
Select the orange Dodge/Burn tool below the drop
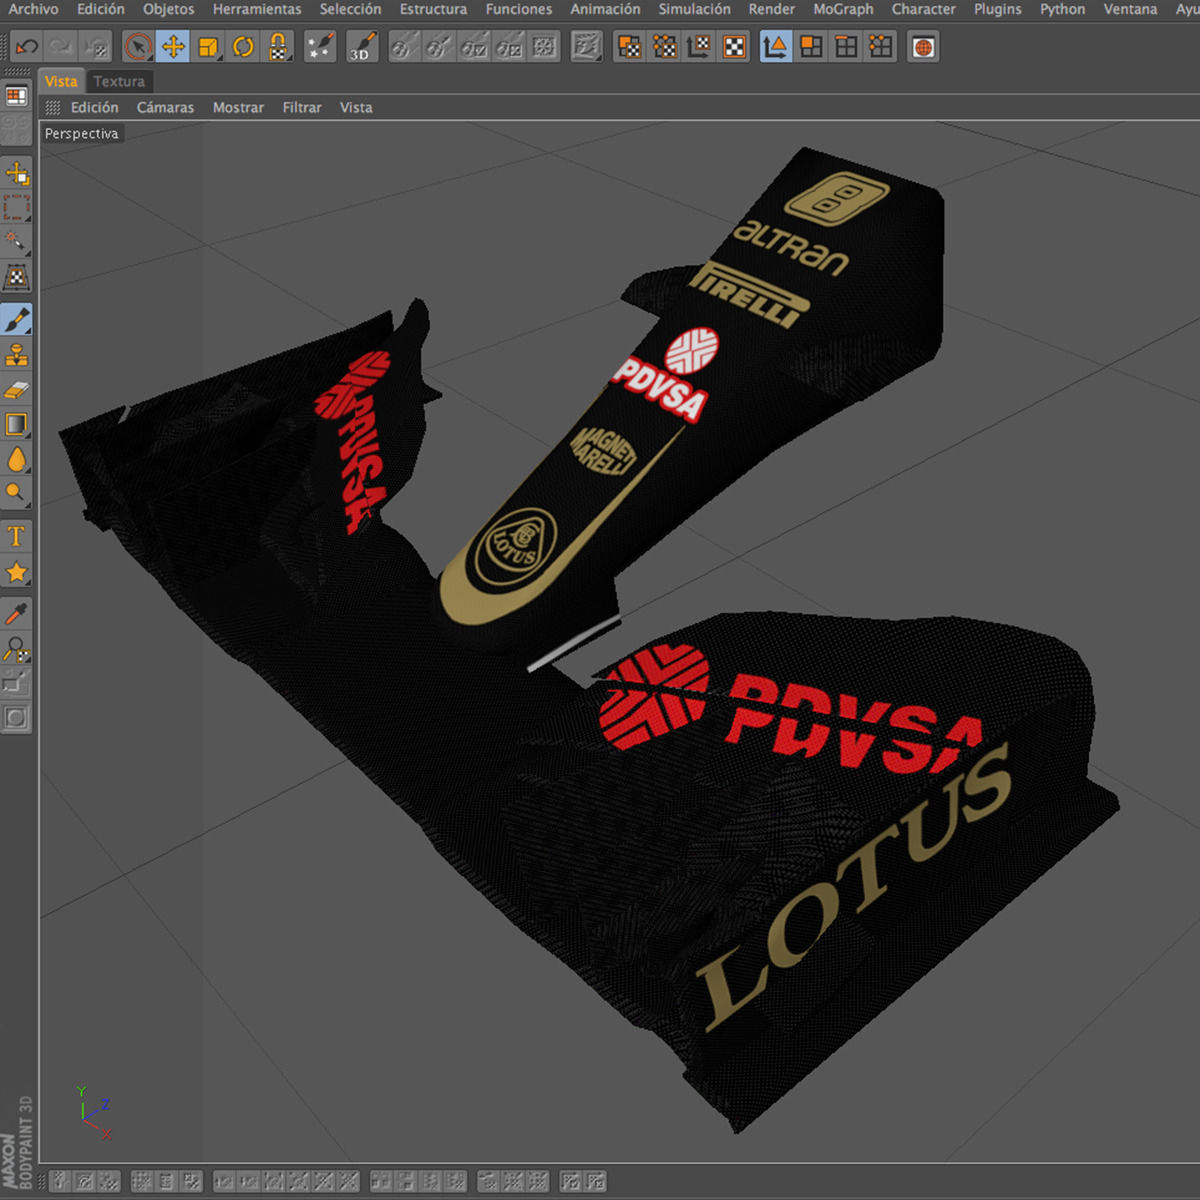click(17, 493)
